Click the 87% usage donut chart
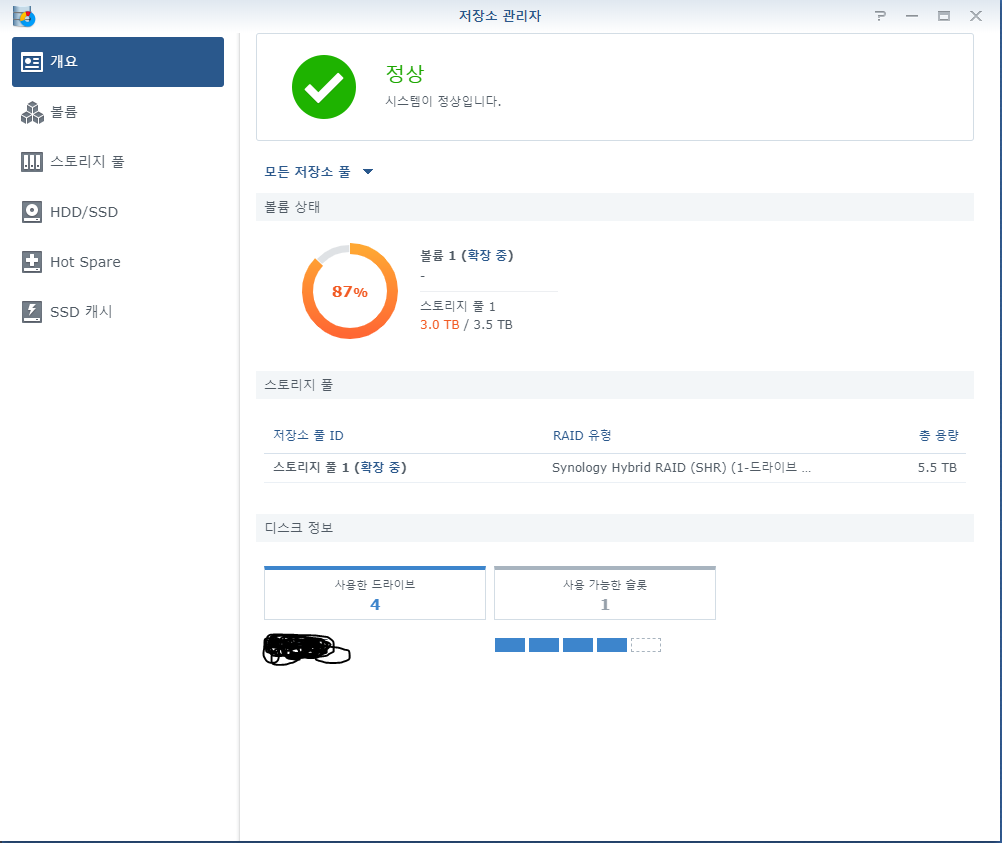This screenshot has height=843, width=1002. 350,291
